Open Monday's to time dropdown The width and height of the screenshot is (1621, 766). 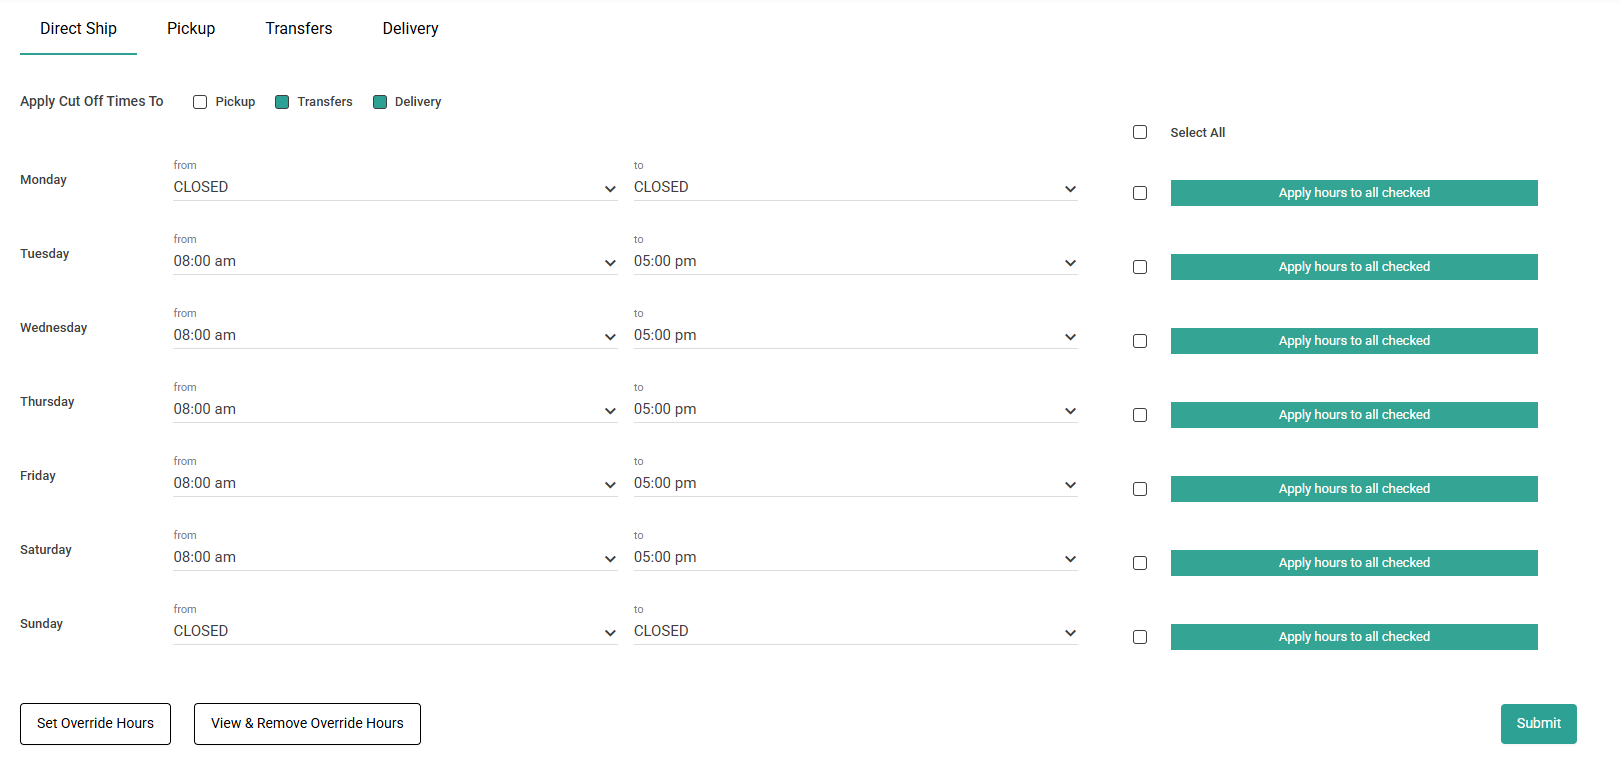(855, 187)
